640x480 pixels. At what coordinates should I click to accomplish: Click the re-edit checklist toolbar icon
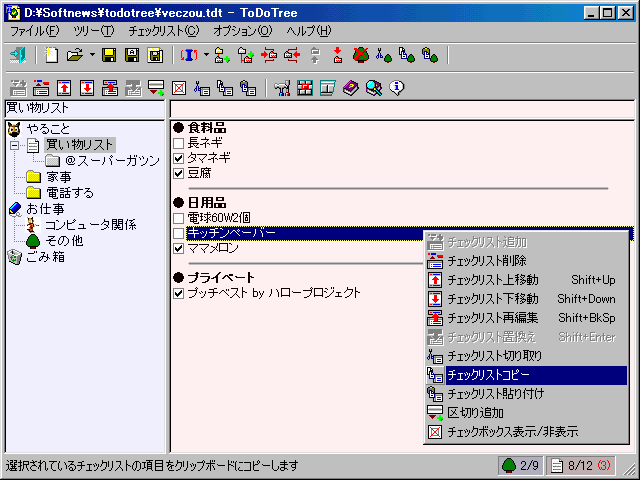click(110, 88)
